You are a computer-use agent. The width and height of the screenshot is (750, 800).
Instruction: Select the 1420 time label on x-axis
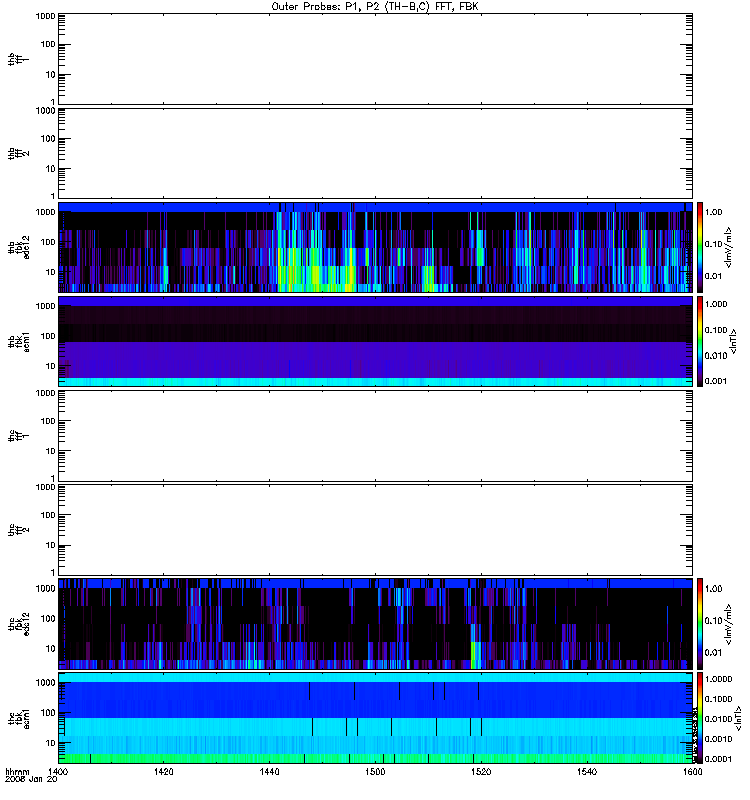163,771
